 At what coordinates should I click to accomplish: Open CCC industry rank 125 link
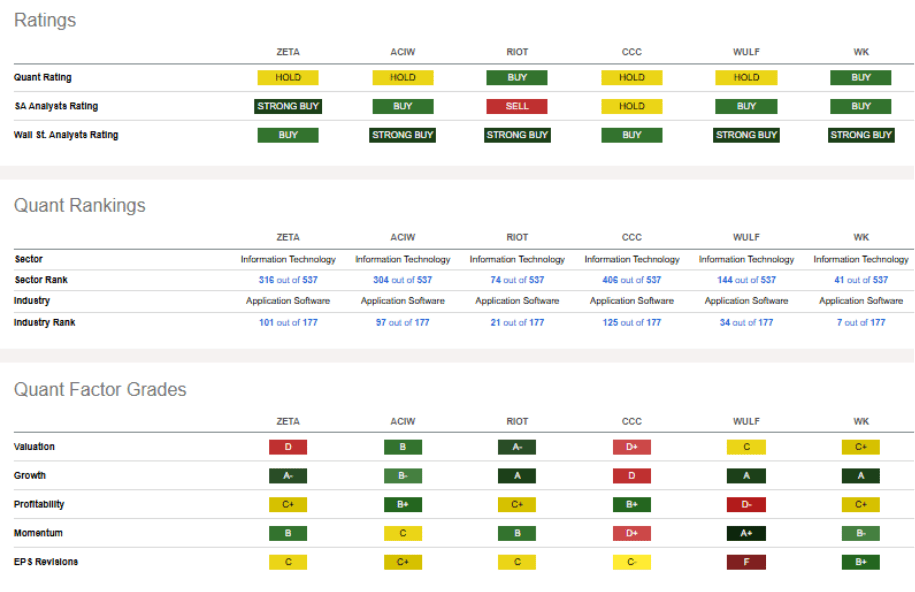(610, 322)
